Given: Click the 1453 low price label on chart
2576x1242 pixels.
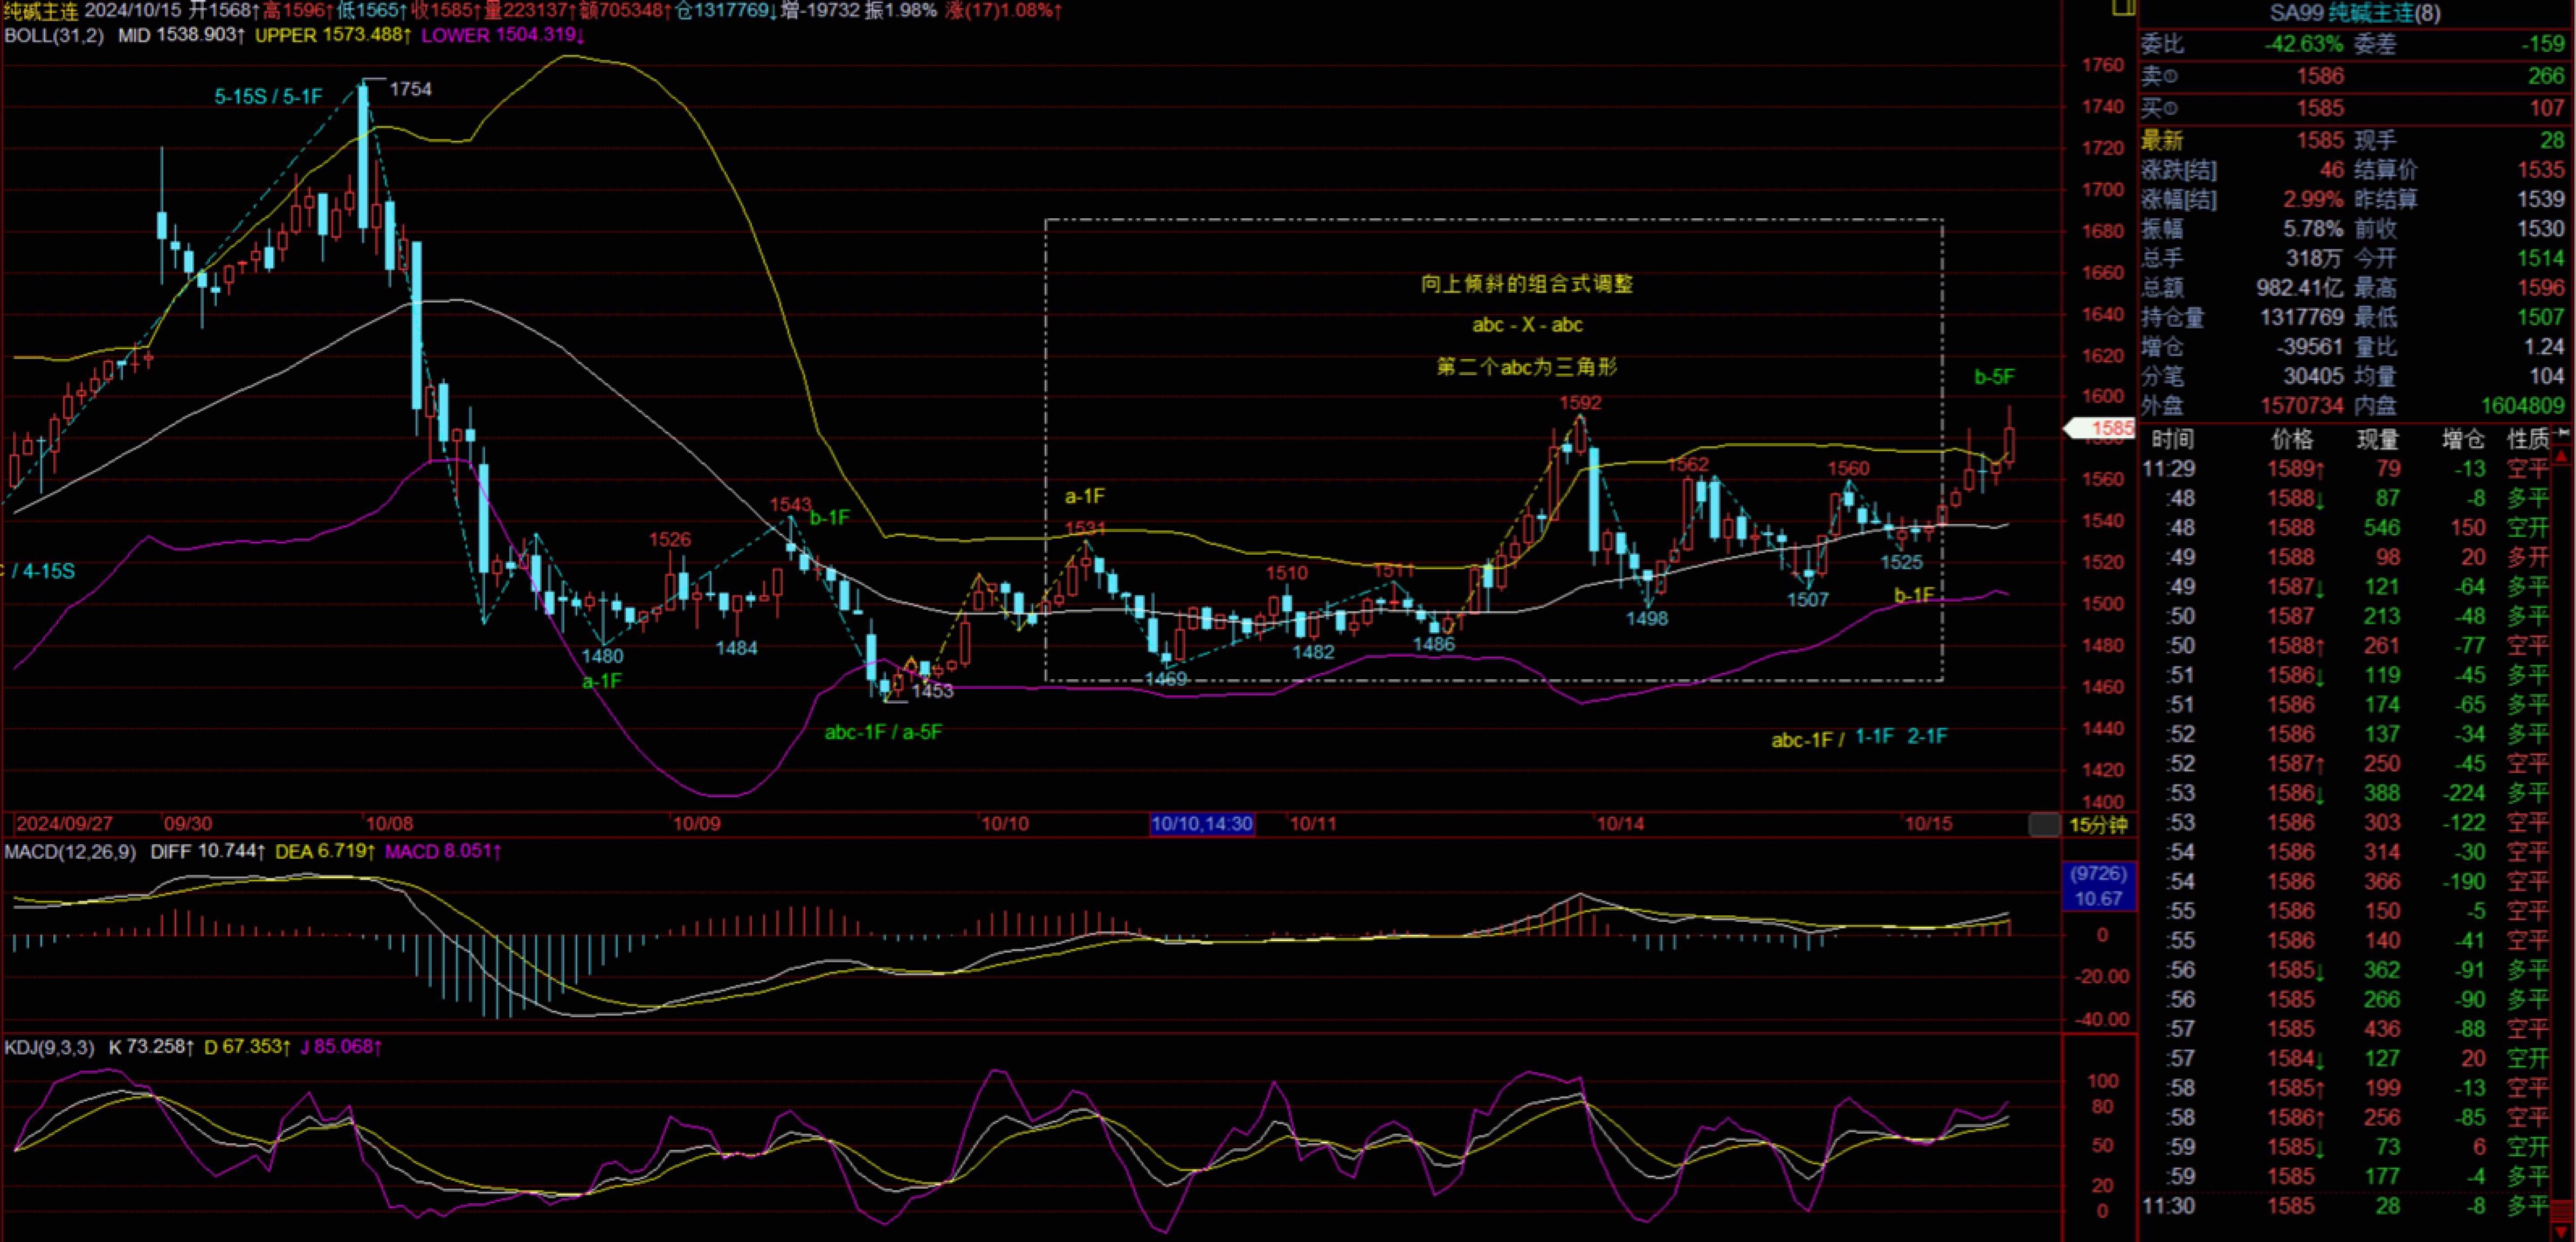Looking at the screenshot, I should pyautogui.click(x=932, y=691).
